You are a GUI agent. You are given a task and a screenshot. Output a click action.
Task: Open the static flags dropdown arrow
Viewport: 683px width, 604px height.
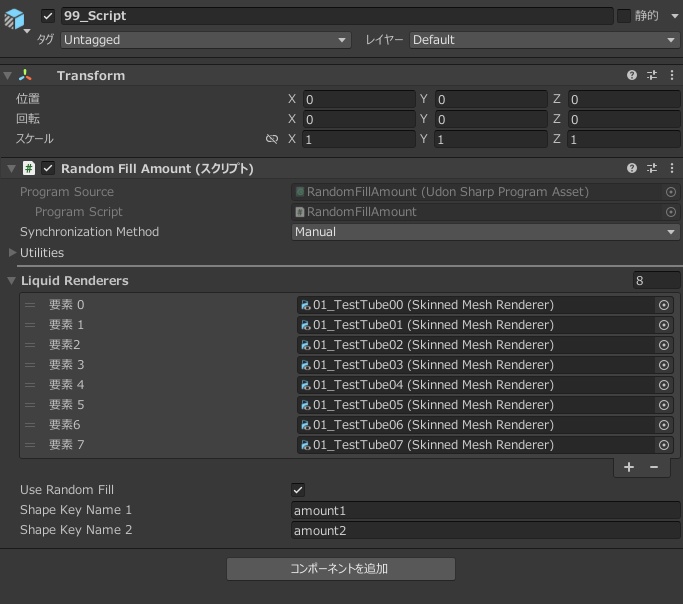pos(674,16)
